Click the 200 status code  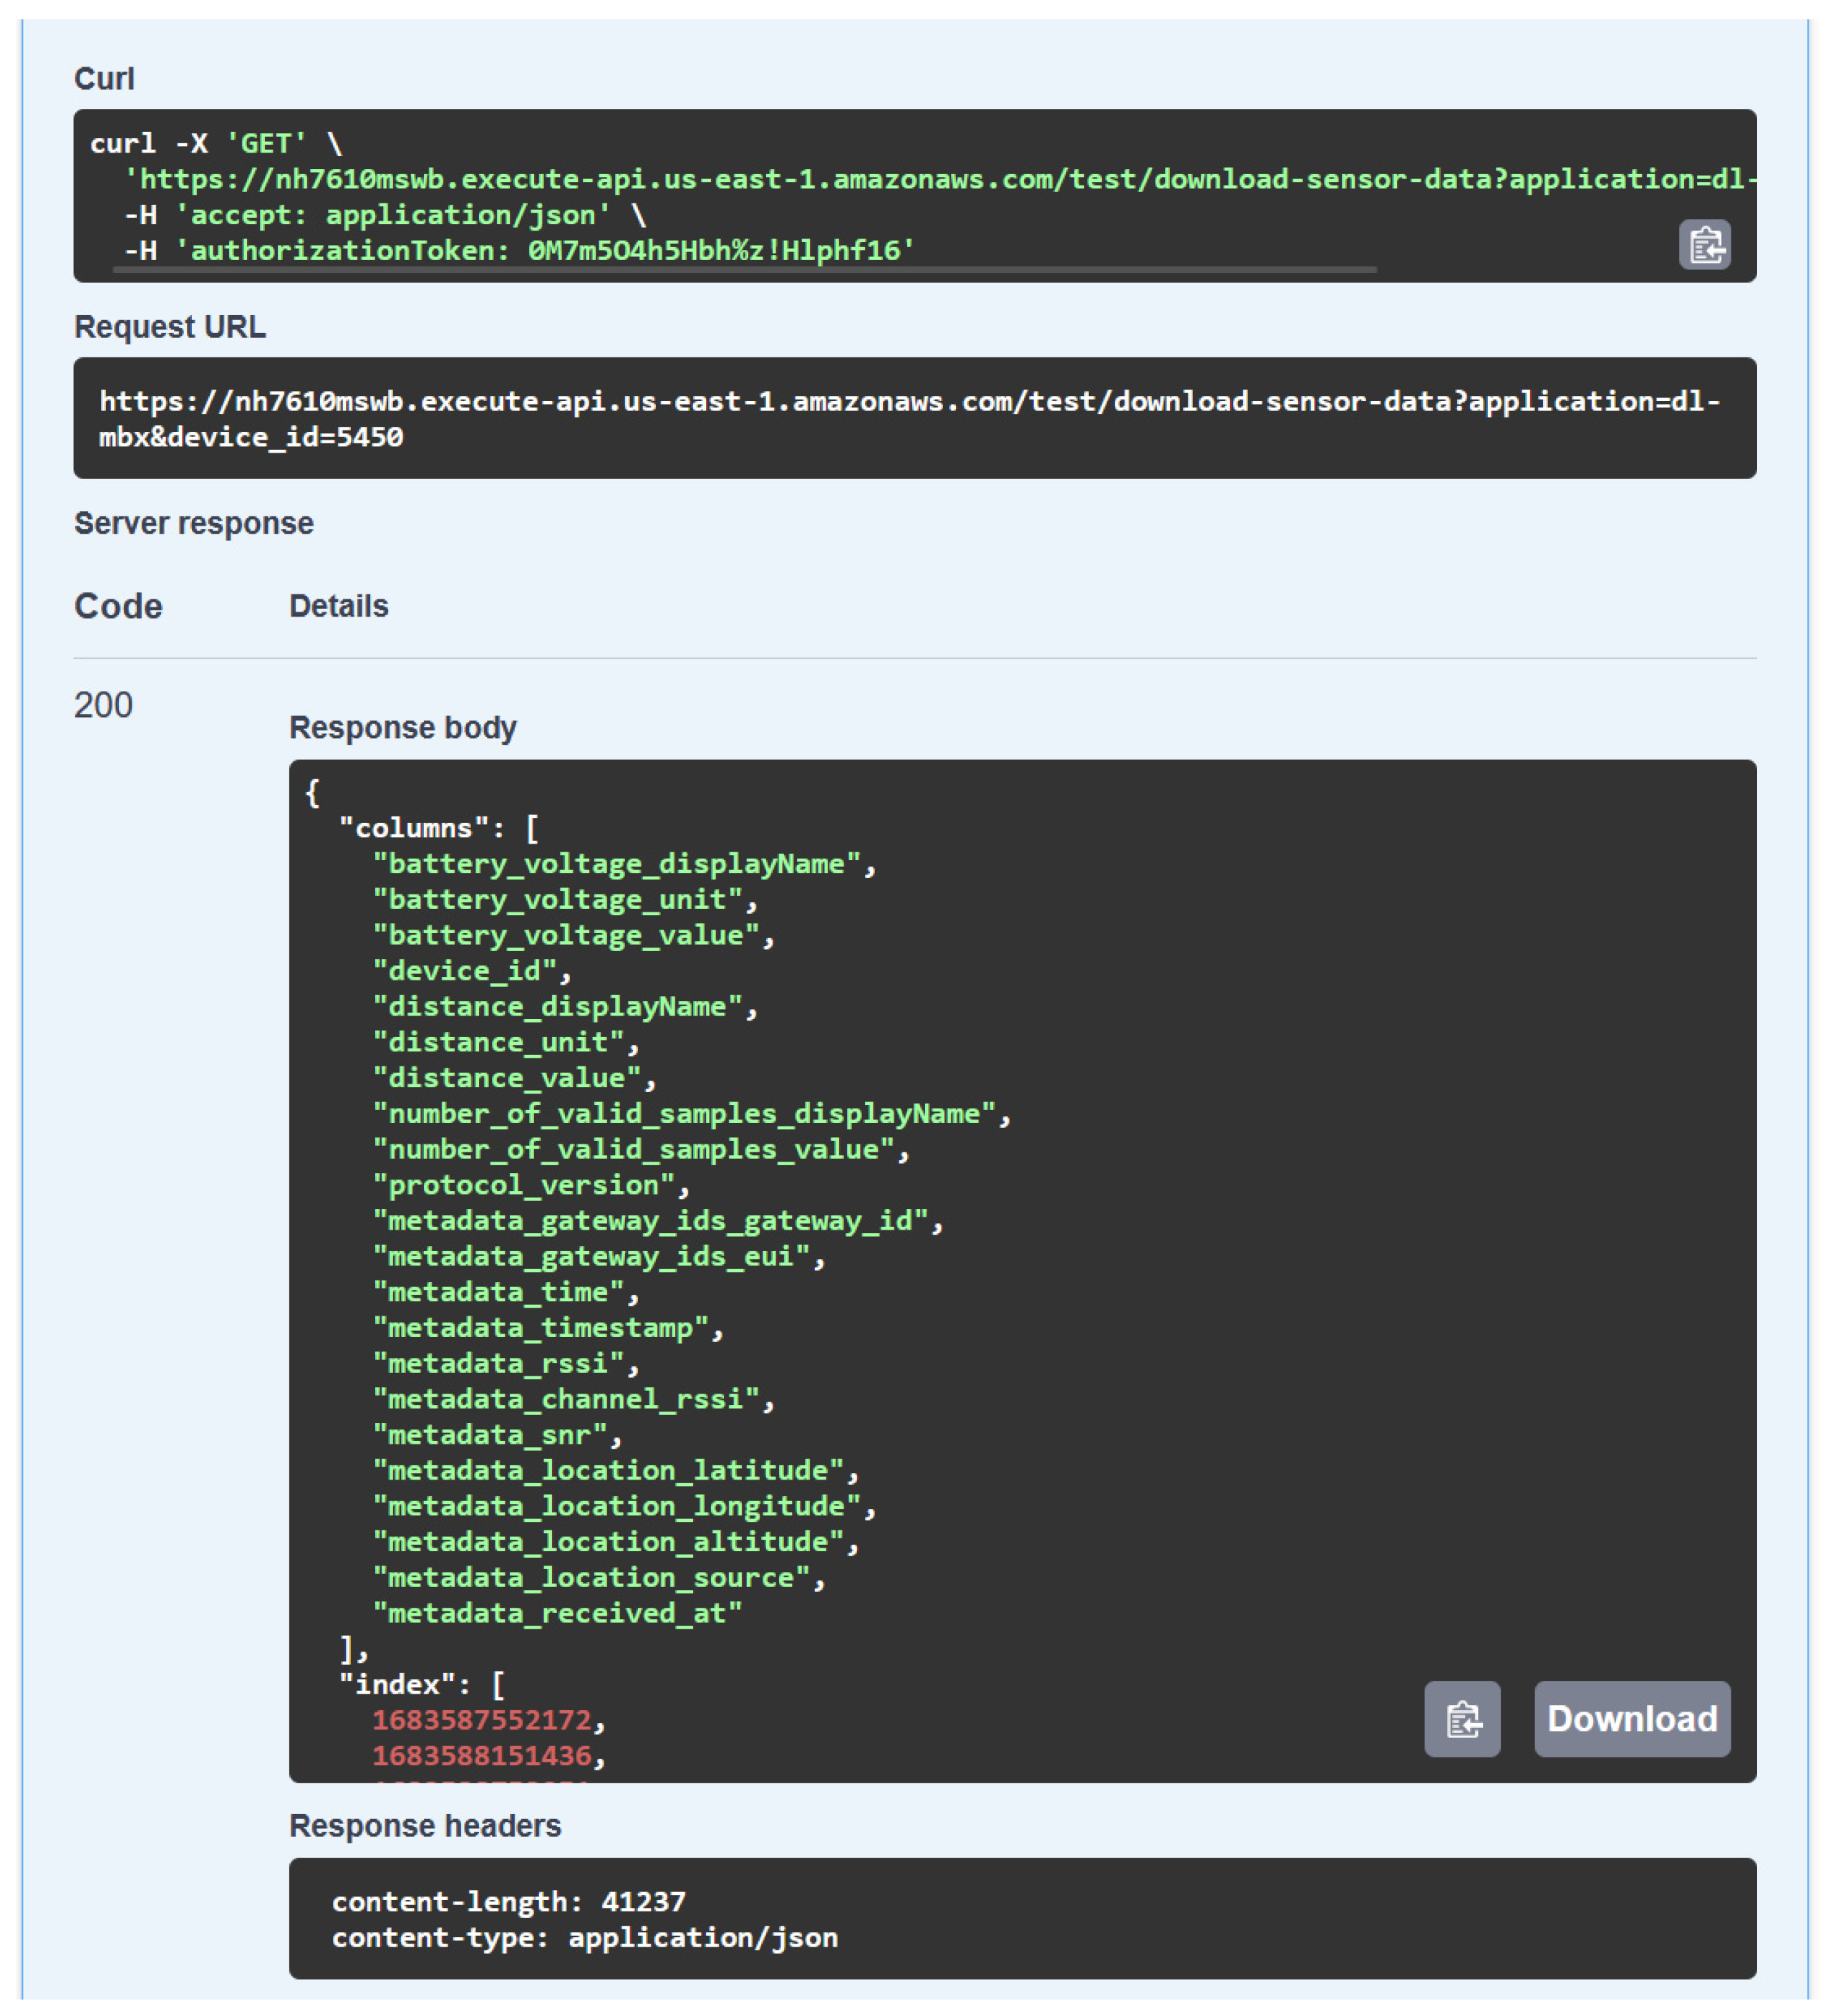tap(103, 705)
